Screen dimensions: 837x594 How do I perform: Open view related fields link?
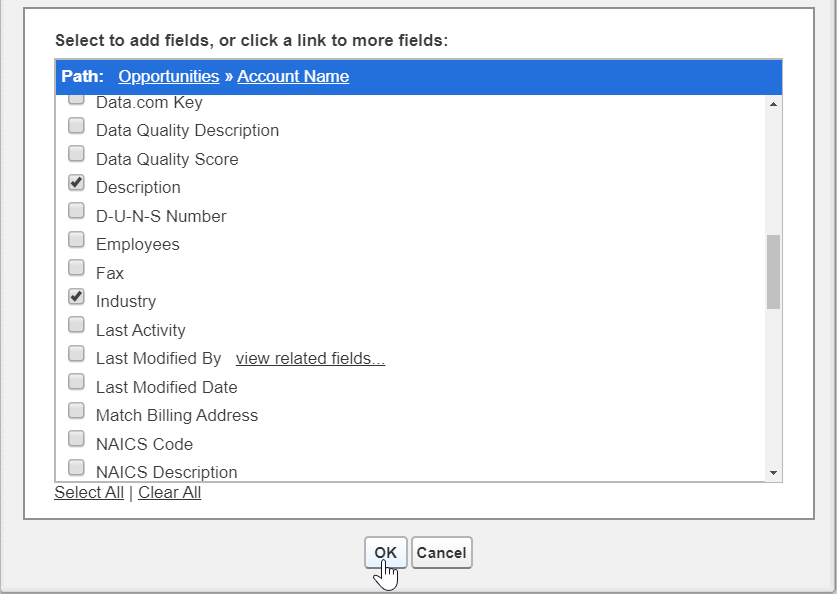tap(310, 359)
